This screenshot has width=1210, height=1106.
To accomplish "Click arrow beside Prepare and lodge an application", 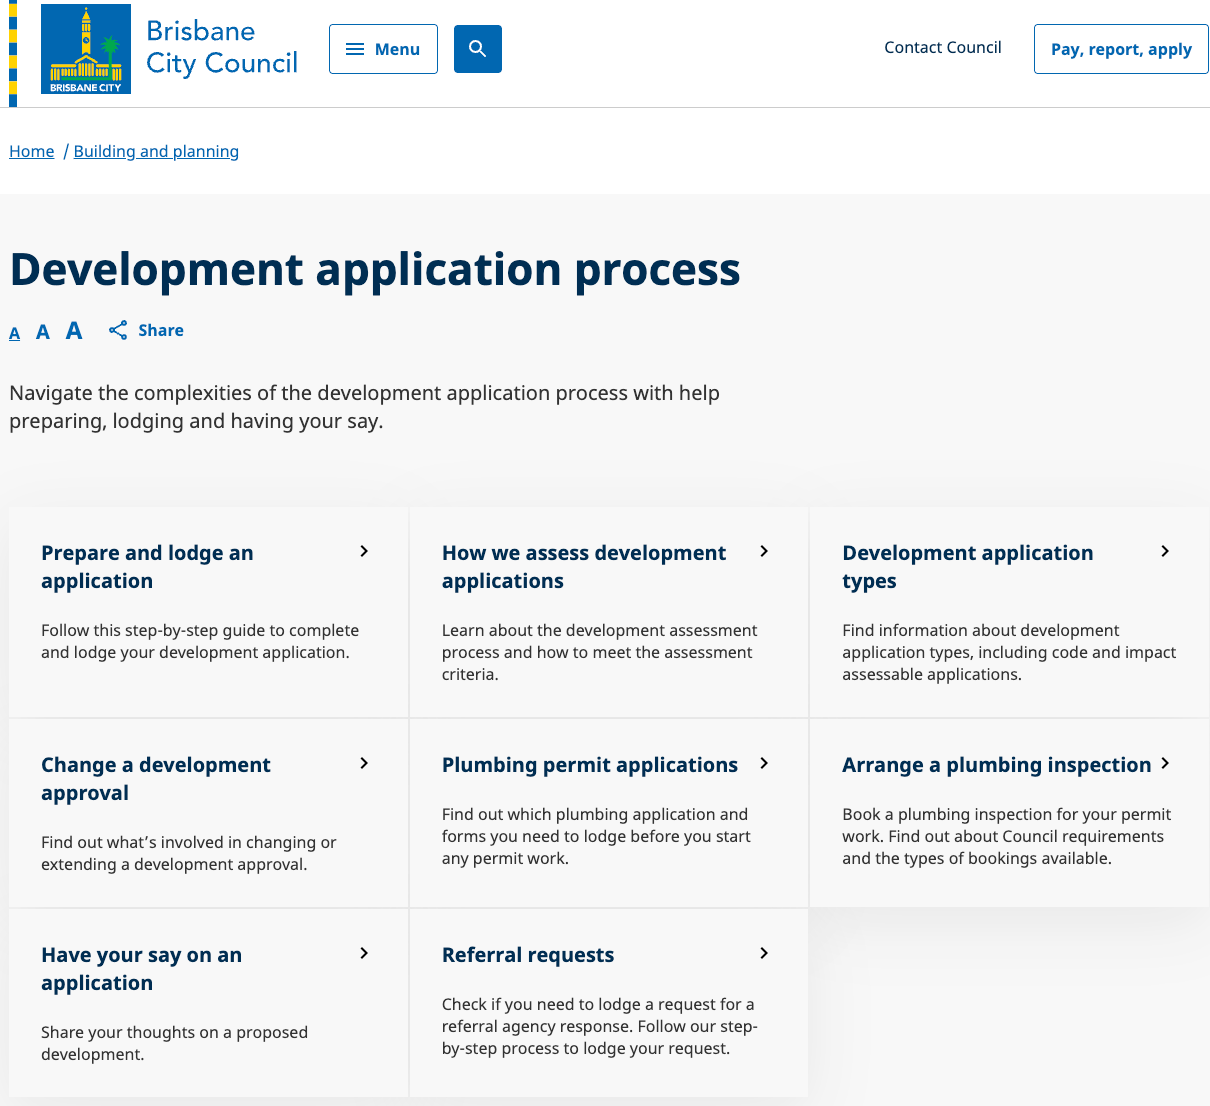I will (364, 551).
